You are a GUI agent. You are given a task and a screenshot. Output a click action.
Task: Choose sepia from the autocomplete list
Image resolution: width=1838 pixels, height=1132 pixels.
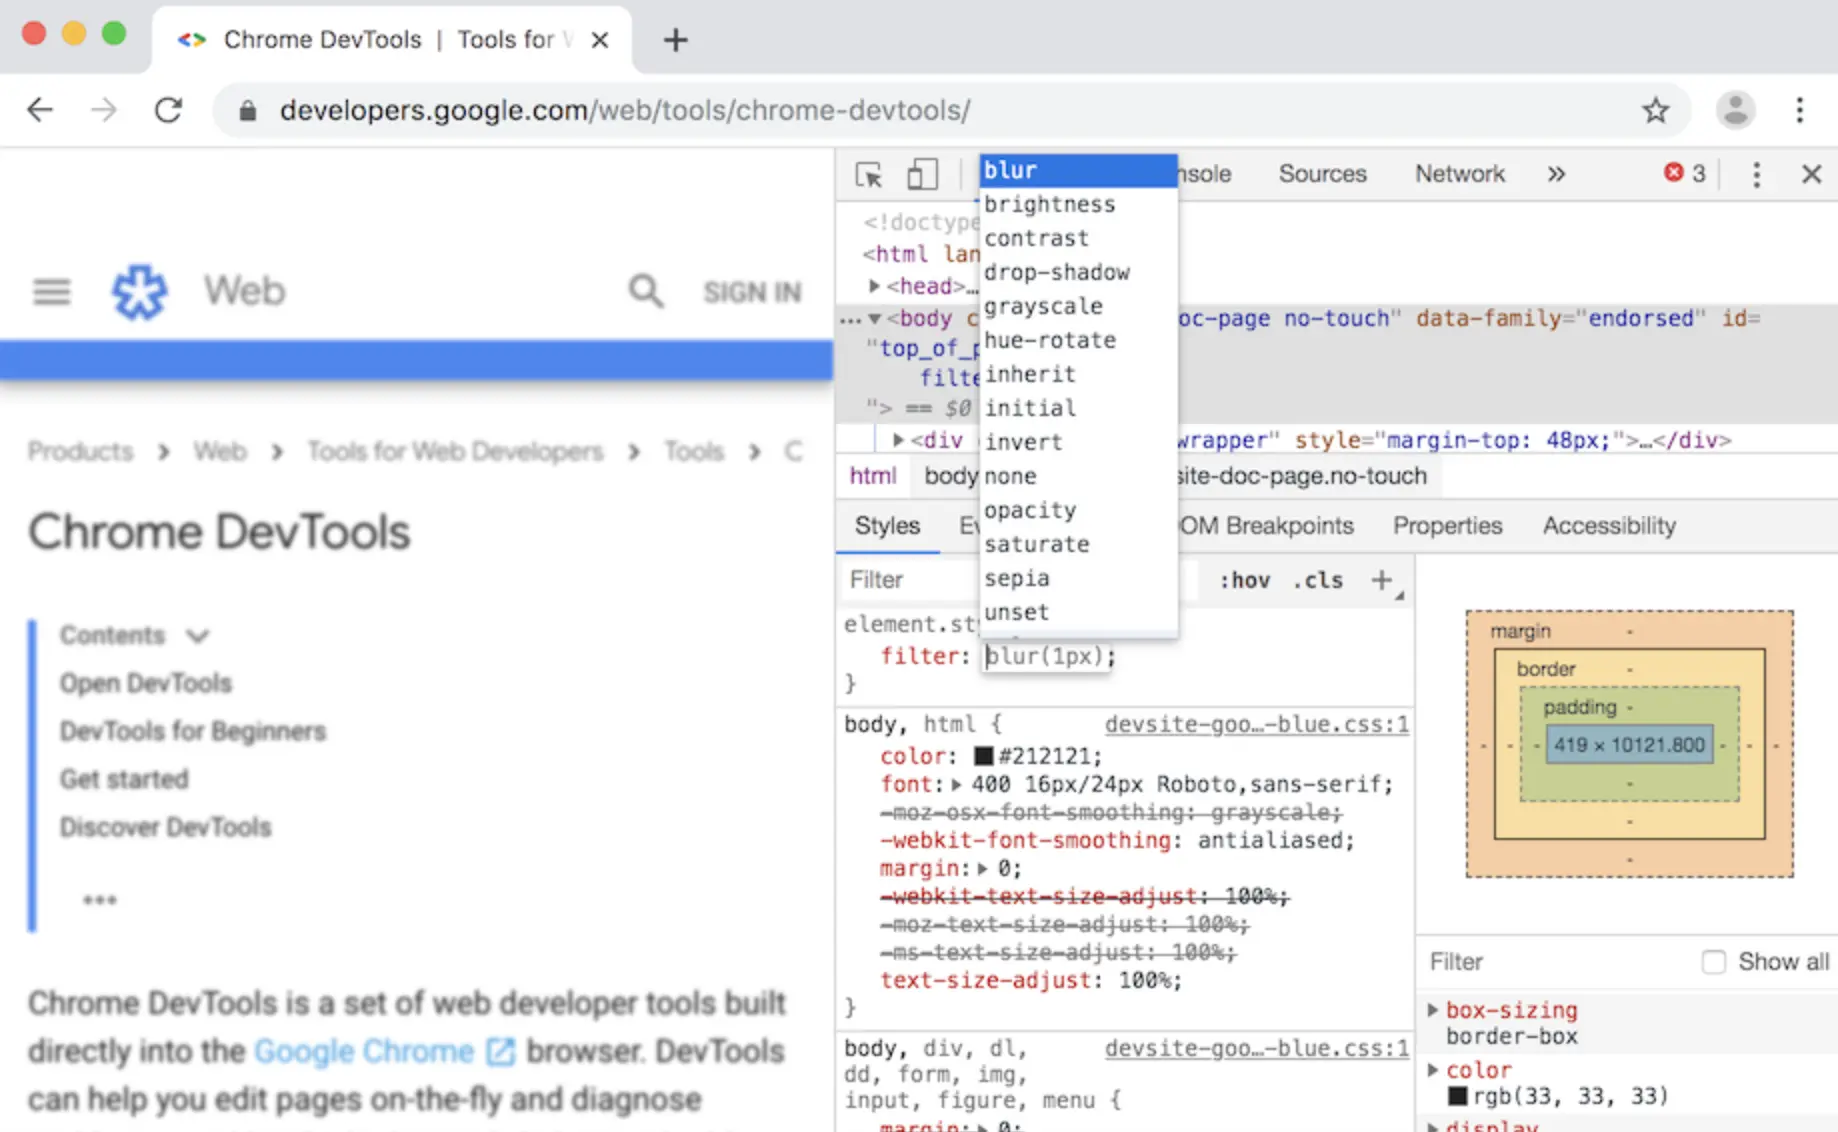(x=1078, y=578)
